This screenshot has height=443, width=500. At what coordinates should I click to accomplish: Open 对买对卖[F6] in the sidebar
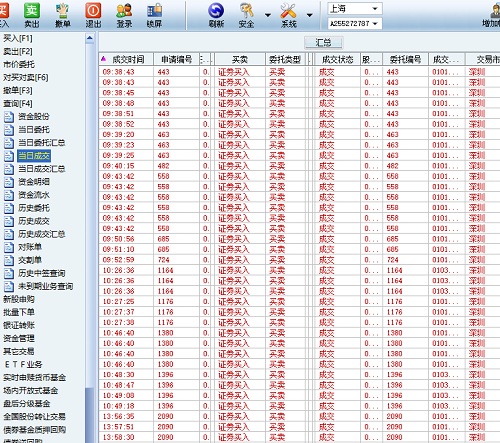click(x=26, y=77)
